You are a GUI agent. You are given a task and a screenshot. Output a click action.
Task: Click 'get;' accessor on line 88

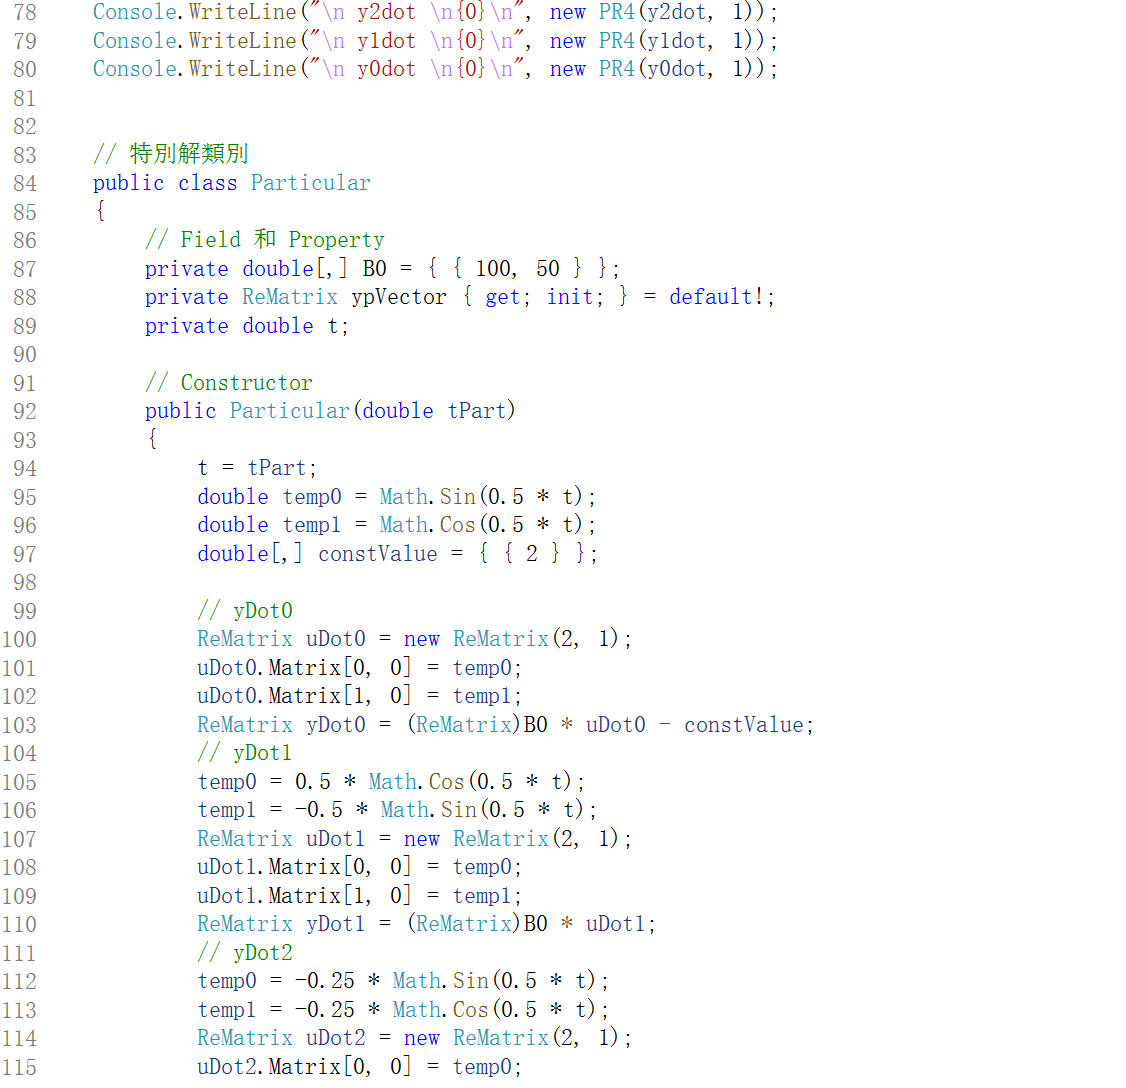pos(508,297)
